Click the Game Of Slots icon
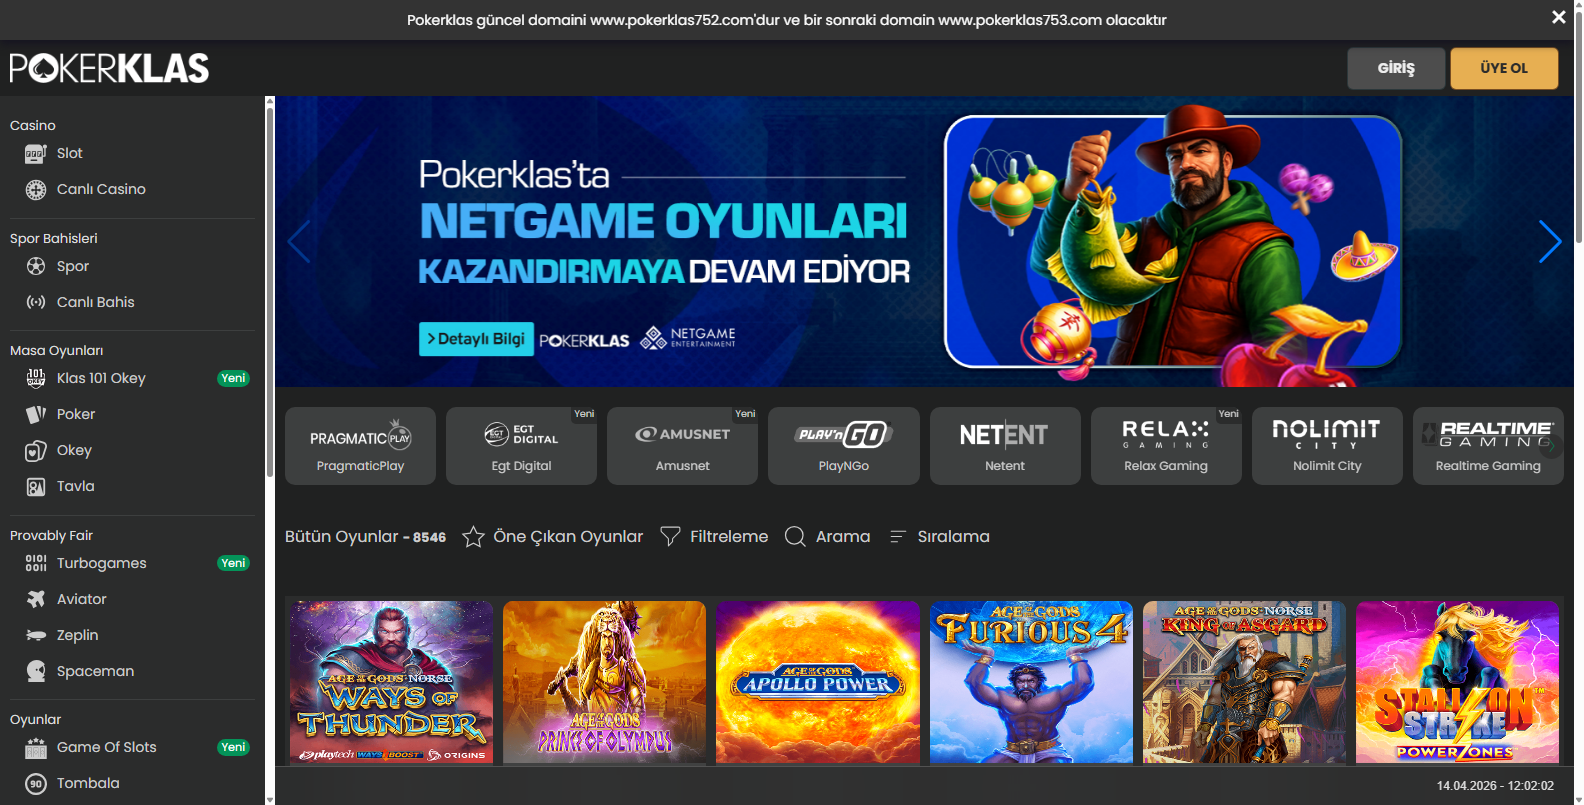1584x805 pixels. 36,748
